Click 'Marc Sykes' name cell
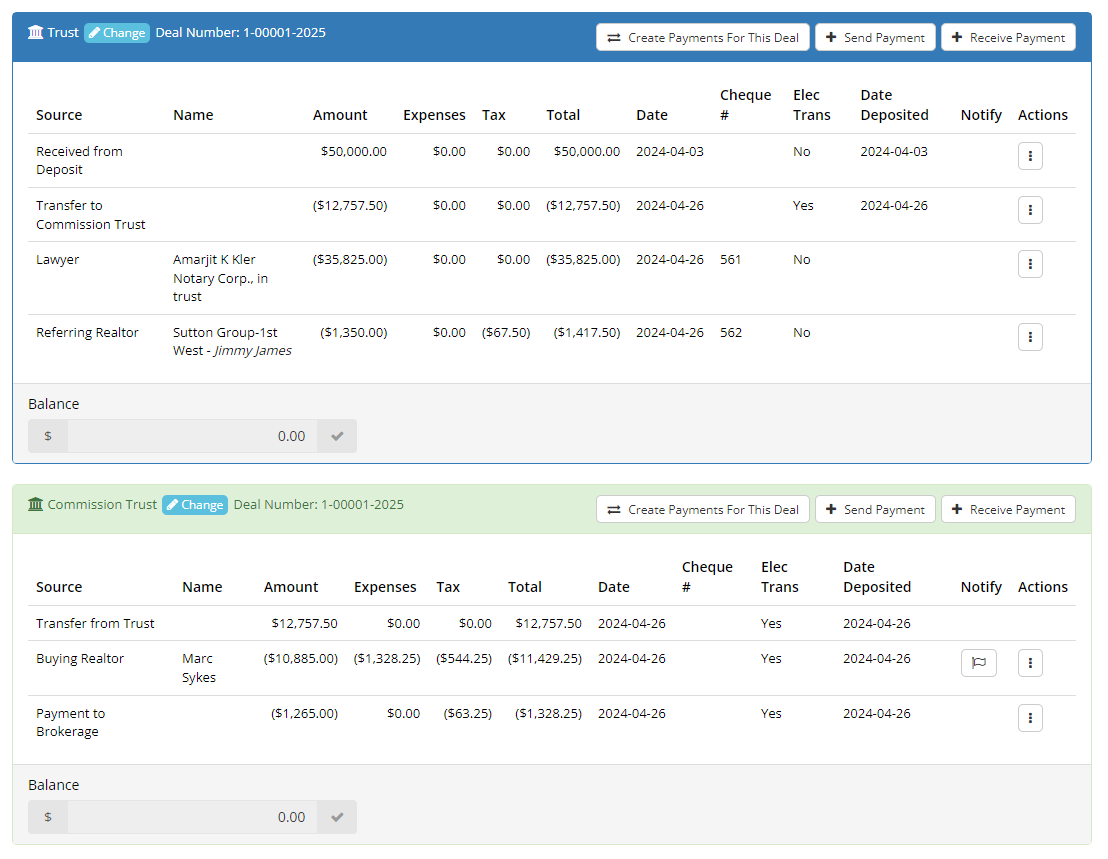The image size is (1108, 859). tap(199, 668)
